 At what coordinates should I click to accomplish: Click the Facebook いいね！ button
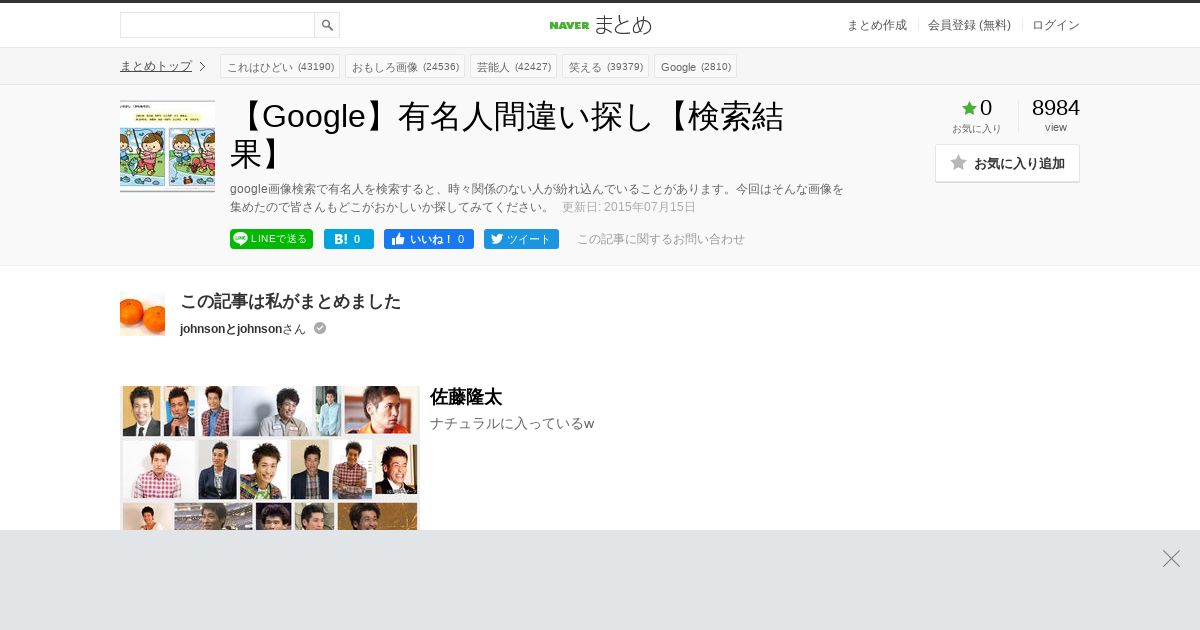coord(429,239)
